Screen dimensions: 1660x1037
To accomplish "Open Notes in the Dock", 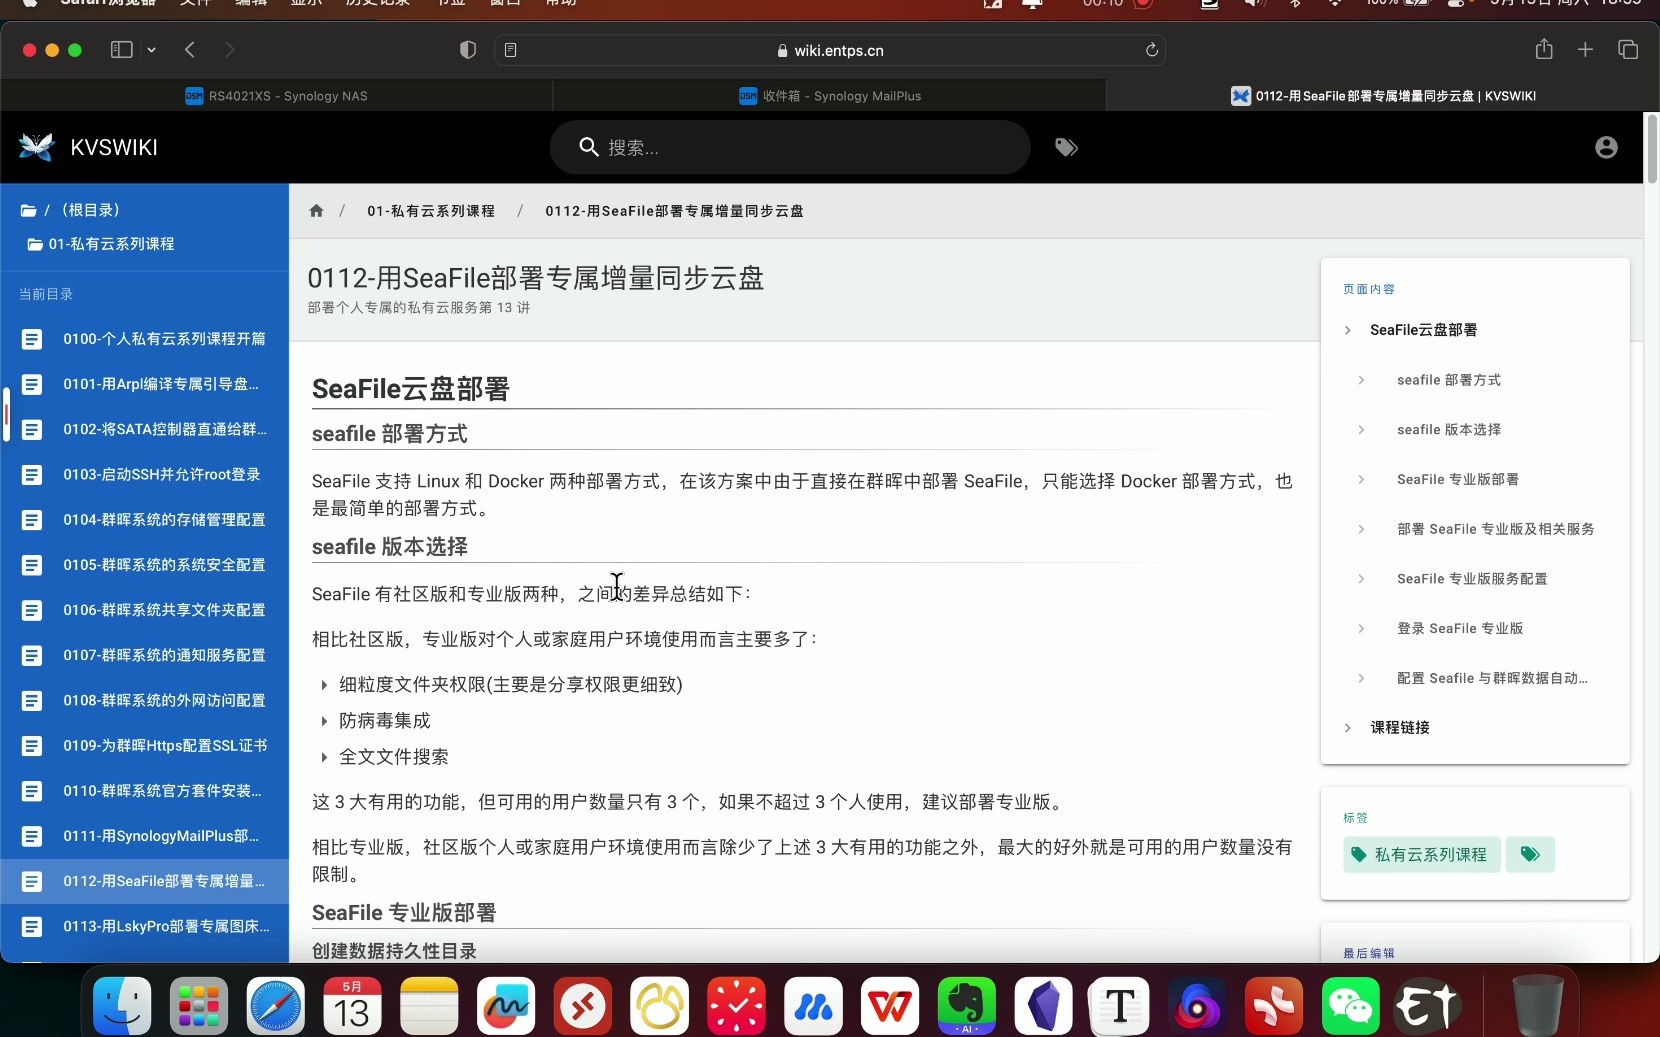I will tap(429, 1005).
